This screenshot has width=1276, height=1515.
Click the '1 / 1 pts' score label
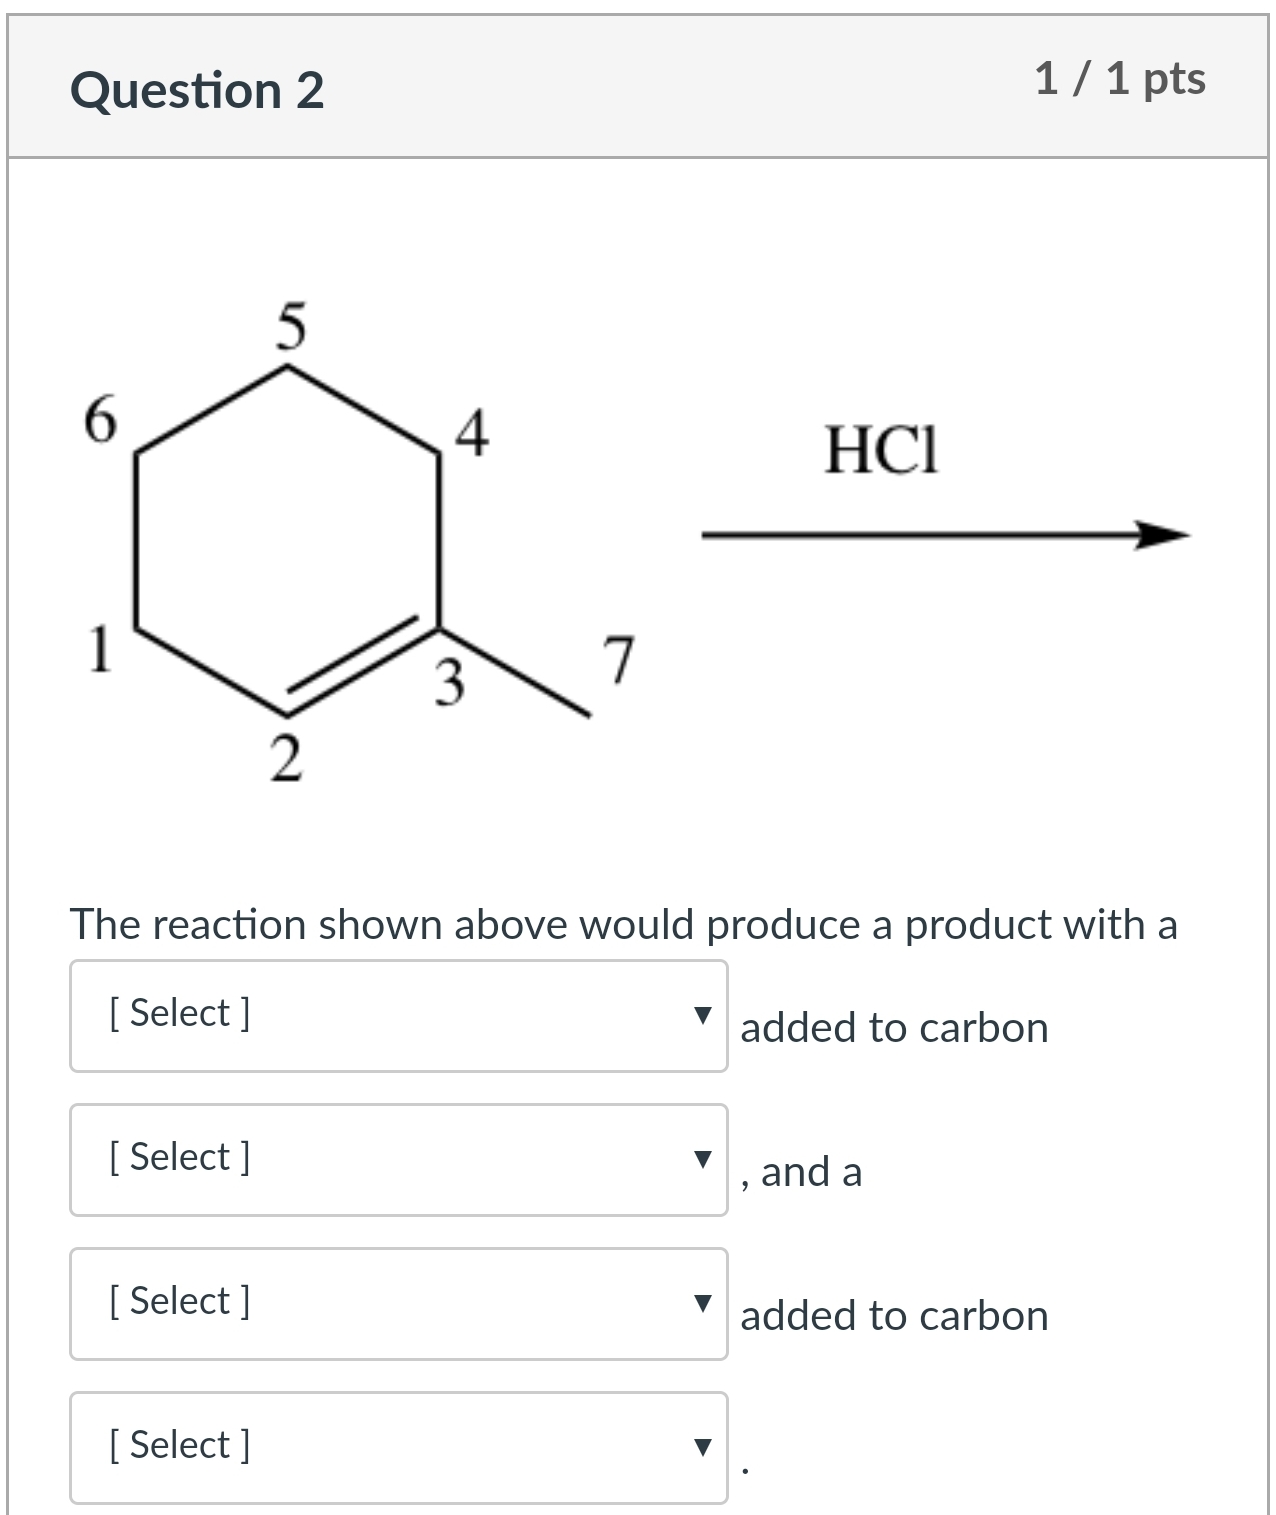click(x=1119, y=79)
